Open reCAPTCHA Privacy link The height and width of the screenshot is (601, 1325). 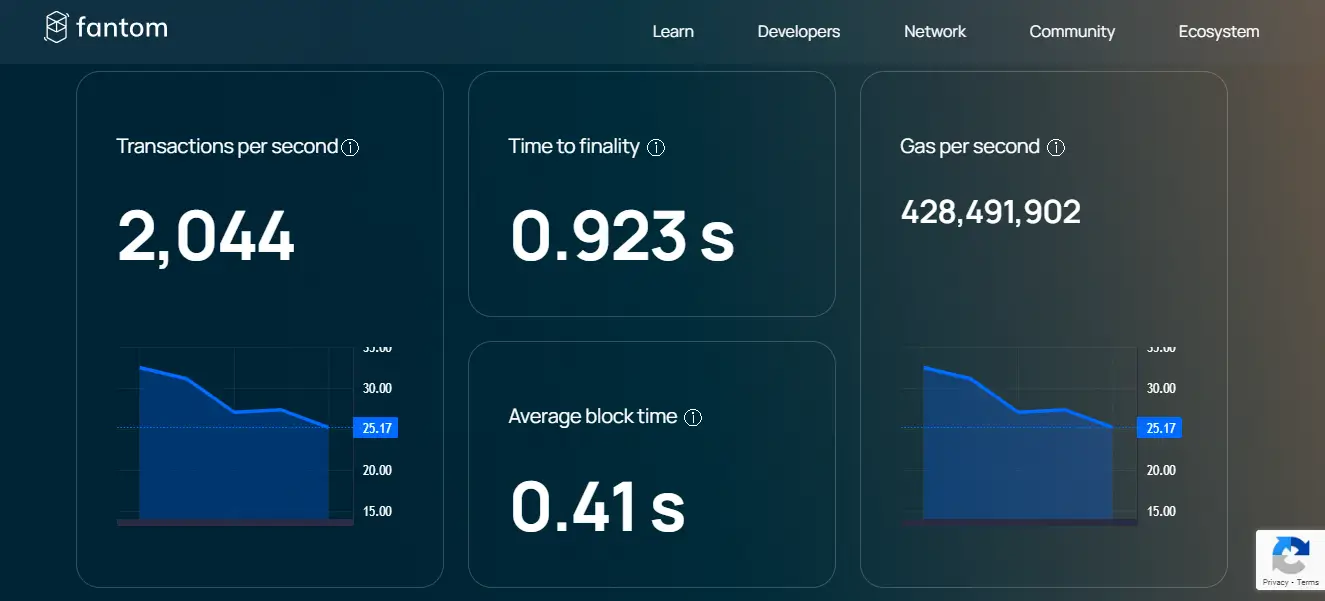click(1275, 582)
